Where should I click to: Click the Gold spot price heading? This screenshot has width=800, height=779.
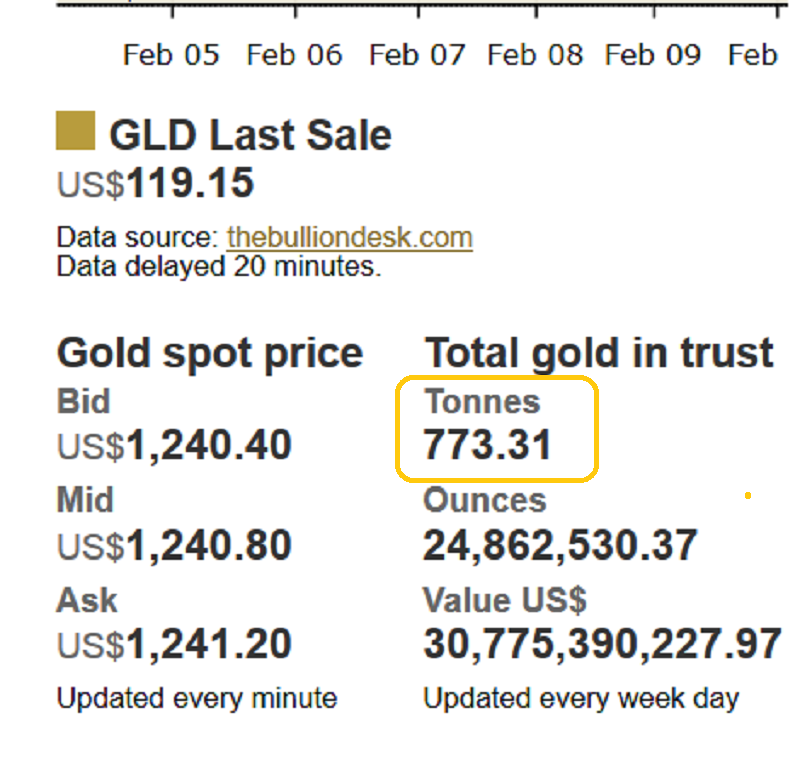(x=210, y=353)
